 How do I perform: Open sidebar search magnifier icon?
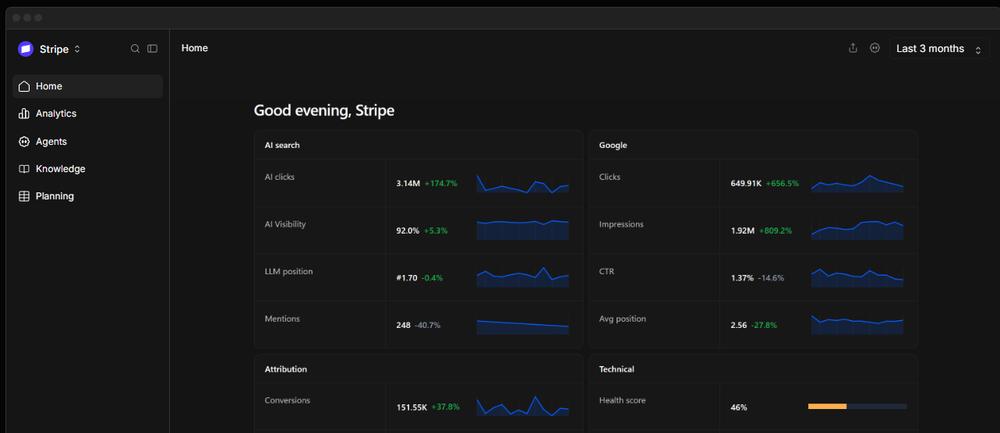click(x=135, y=48)
